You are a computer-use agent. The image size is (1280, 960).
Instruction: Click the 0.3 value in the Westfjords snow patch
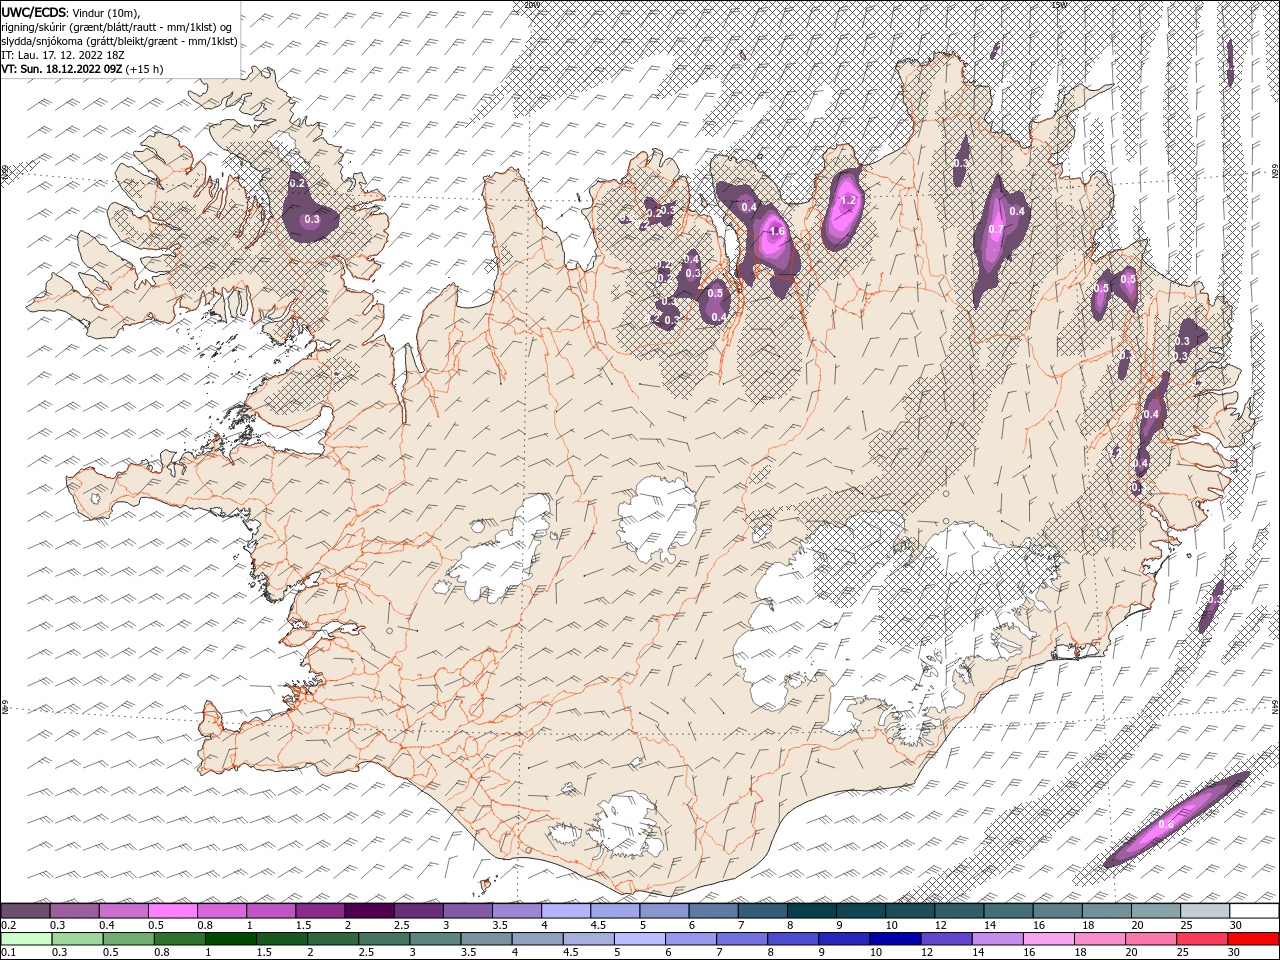point(311,219)
